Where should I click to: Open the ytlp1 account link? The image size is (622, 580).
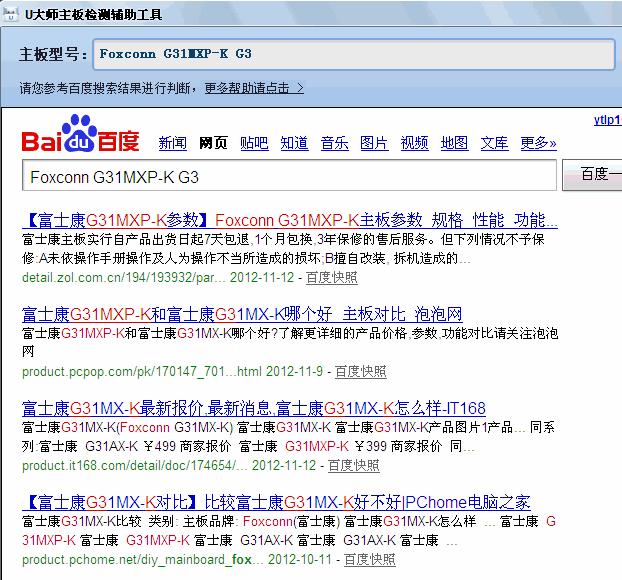607,120
